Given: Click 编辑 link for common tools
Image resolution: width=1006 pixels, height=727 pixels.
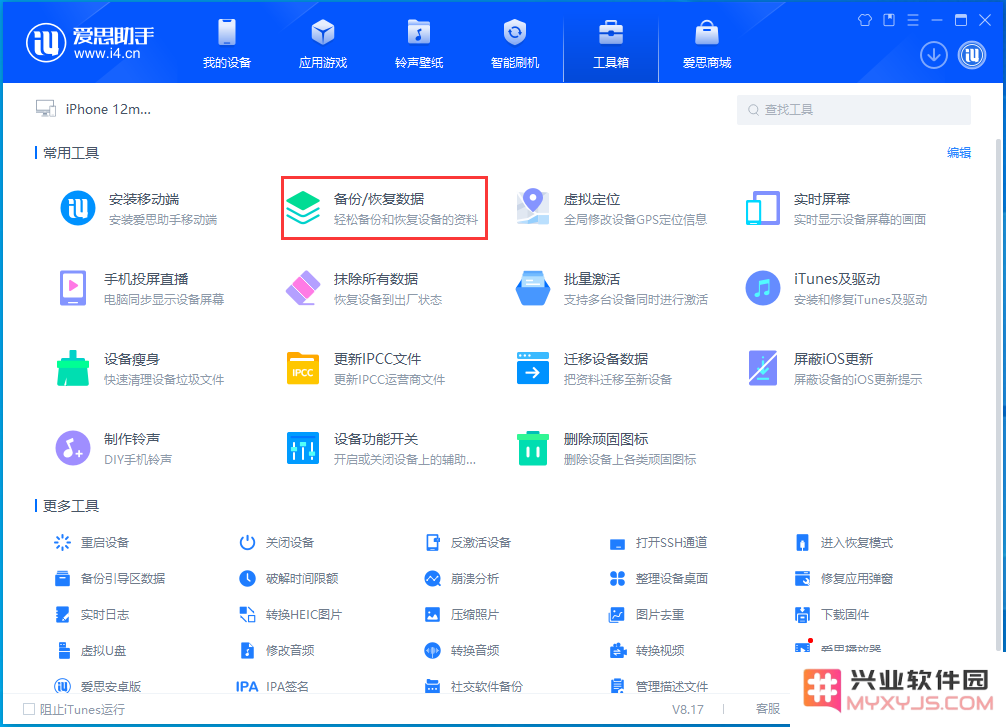Looking at the screenshot, I should pos(959,153).
